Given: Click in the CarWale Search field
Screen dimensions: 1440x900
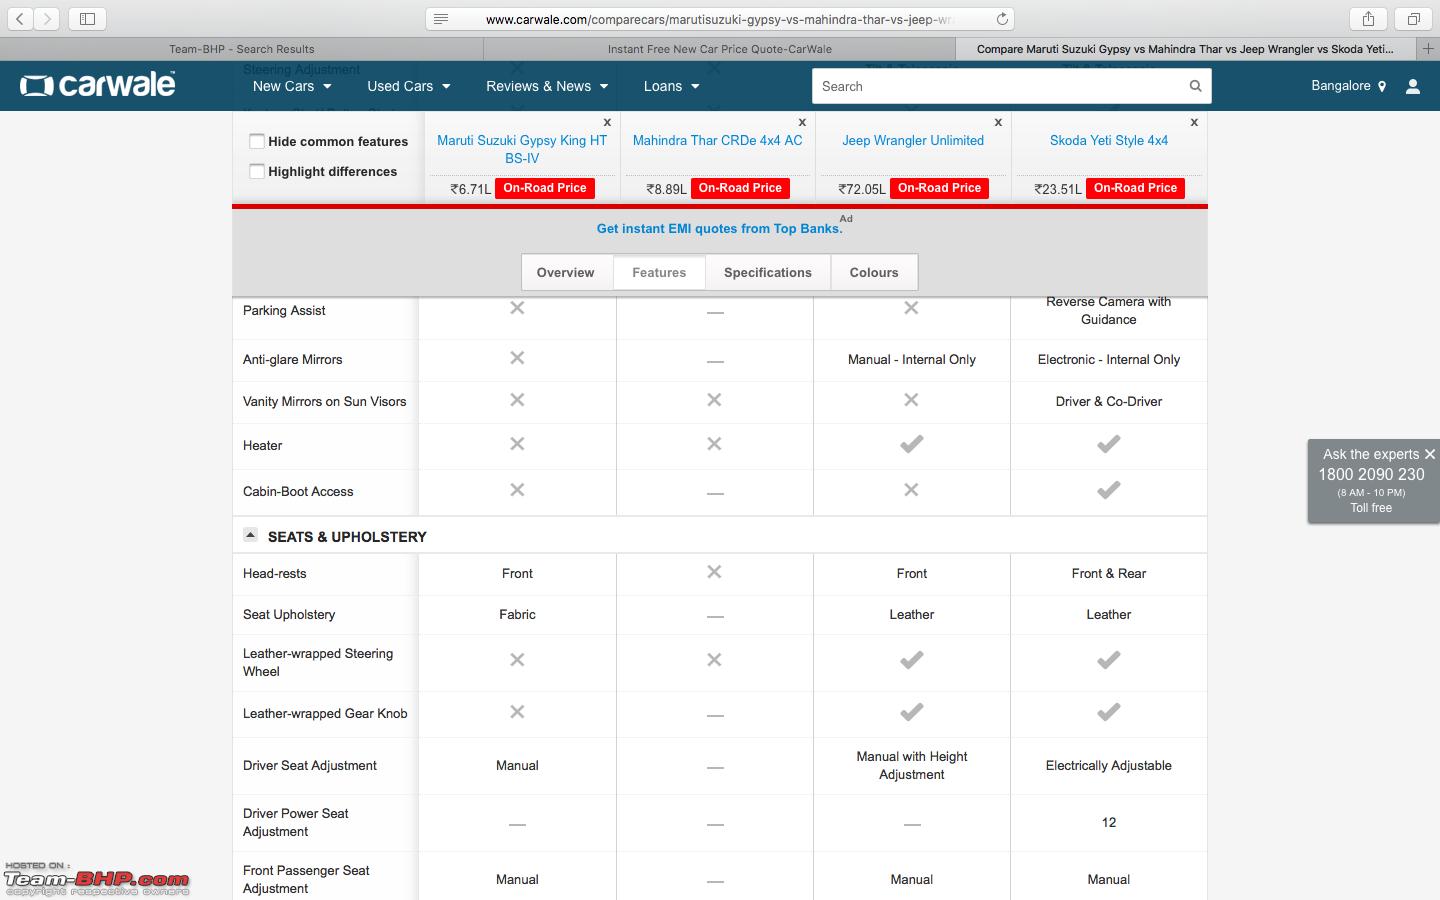Looking at the screenshot, I should [x=1000, y=86].
